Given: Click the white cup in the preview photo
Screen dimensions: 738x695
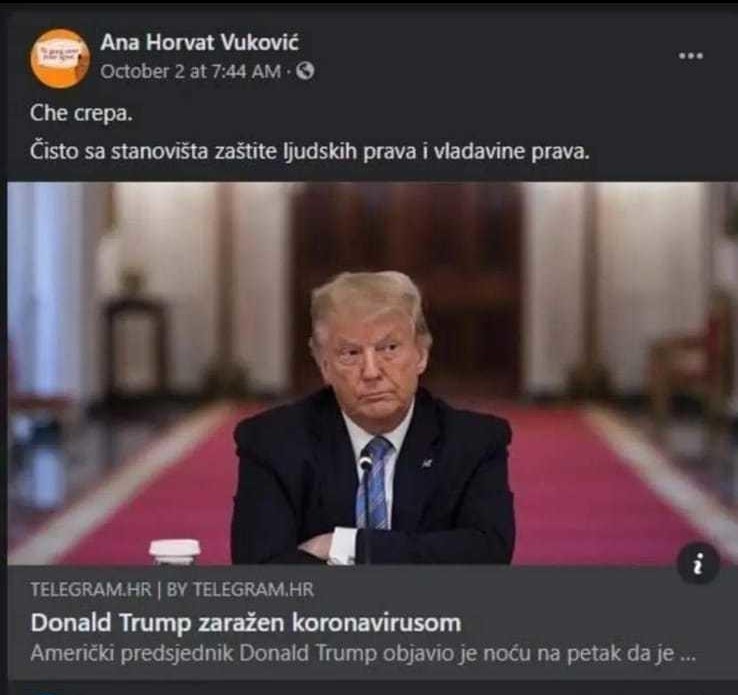Looking at the screenshot, I should (175, 551).
